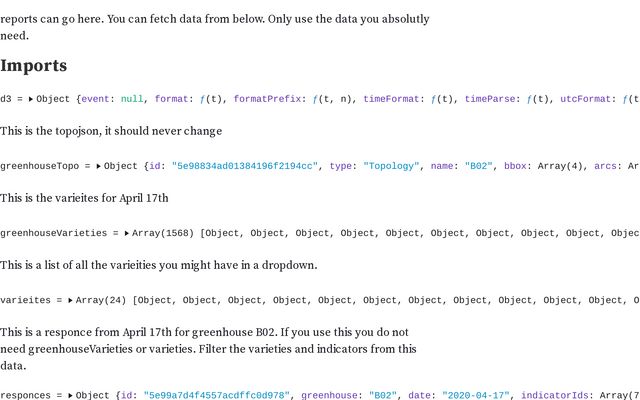
Task: Select the greenhouseVarieties cell variable name
Action: pos(53,233)
